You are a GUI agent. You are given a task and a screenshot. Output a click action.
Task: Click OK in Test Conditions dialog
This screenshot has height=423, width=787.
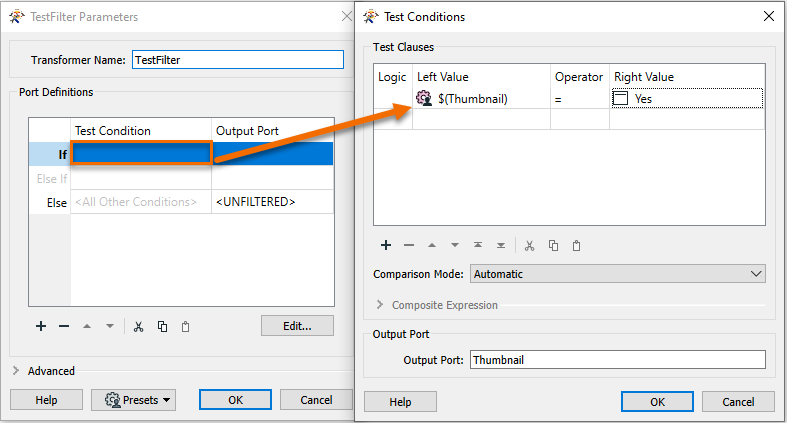coord(658,402)
